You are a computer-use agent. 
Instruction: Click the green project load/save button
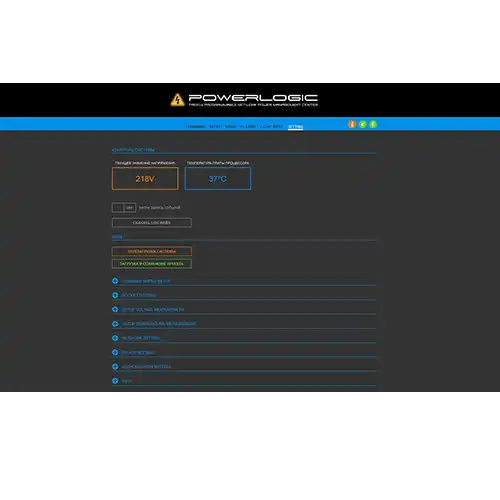click(152, 264)
